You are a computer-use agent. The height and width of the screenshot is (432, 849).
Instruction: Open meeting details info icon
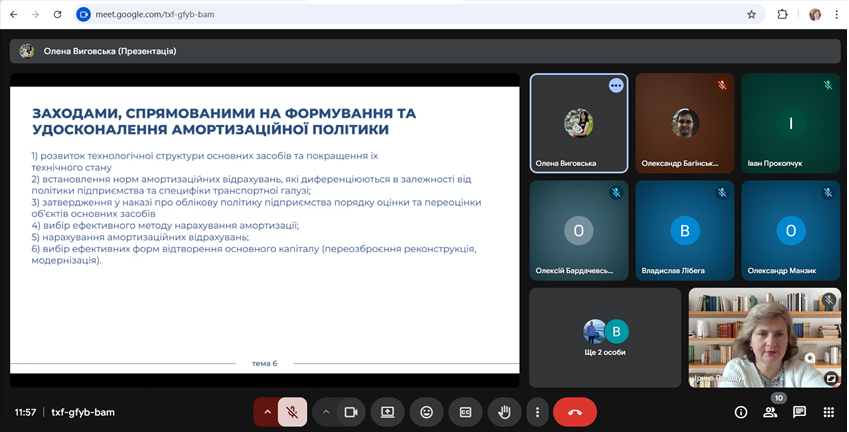click(741, 411)
